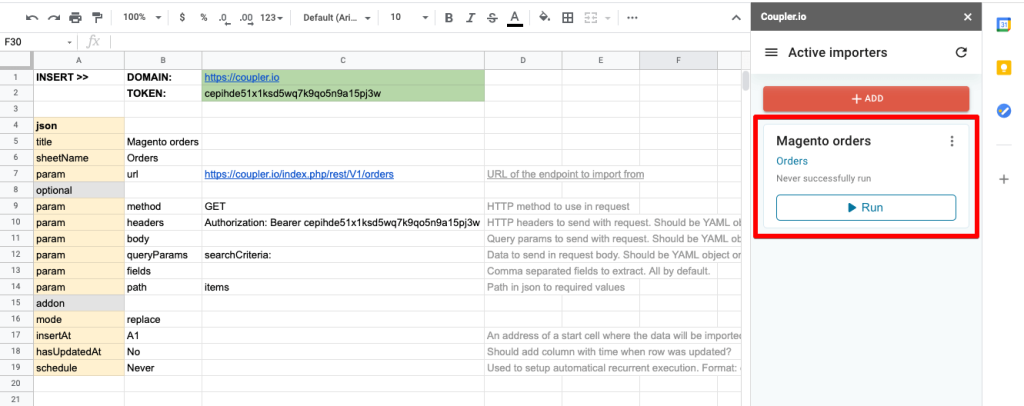
Task: Get add-ons with the plus icon
Action: (1004, 180)
